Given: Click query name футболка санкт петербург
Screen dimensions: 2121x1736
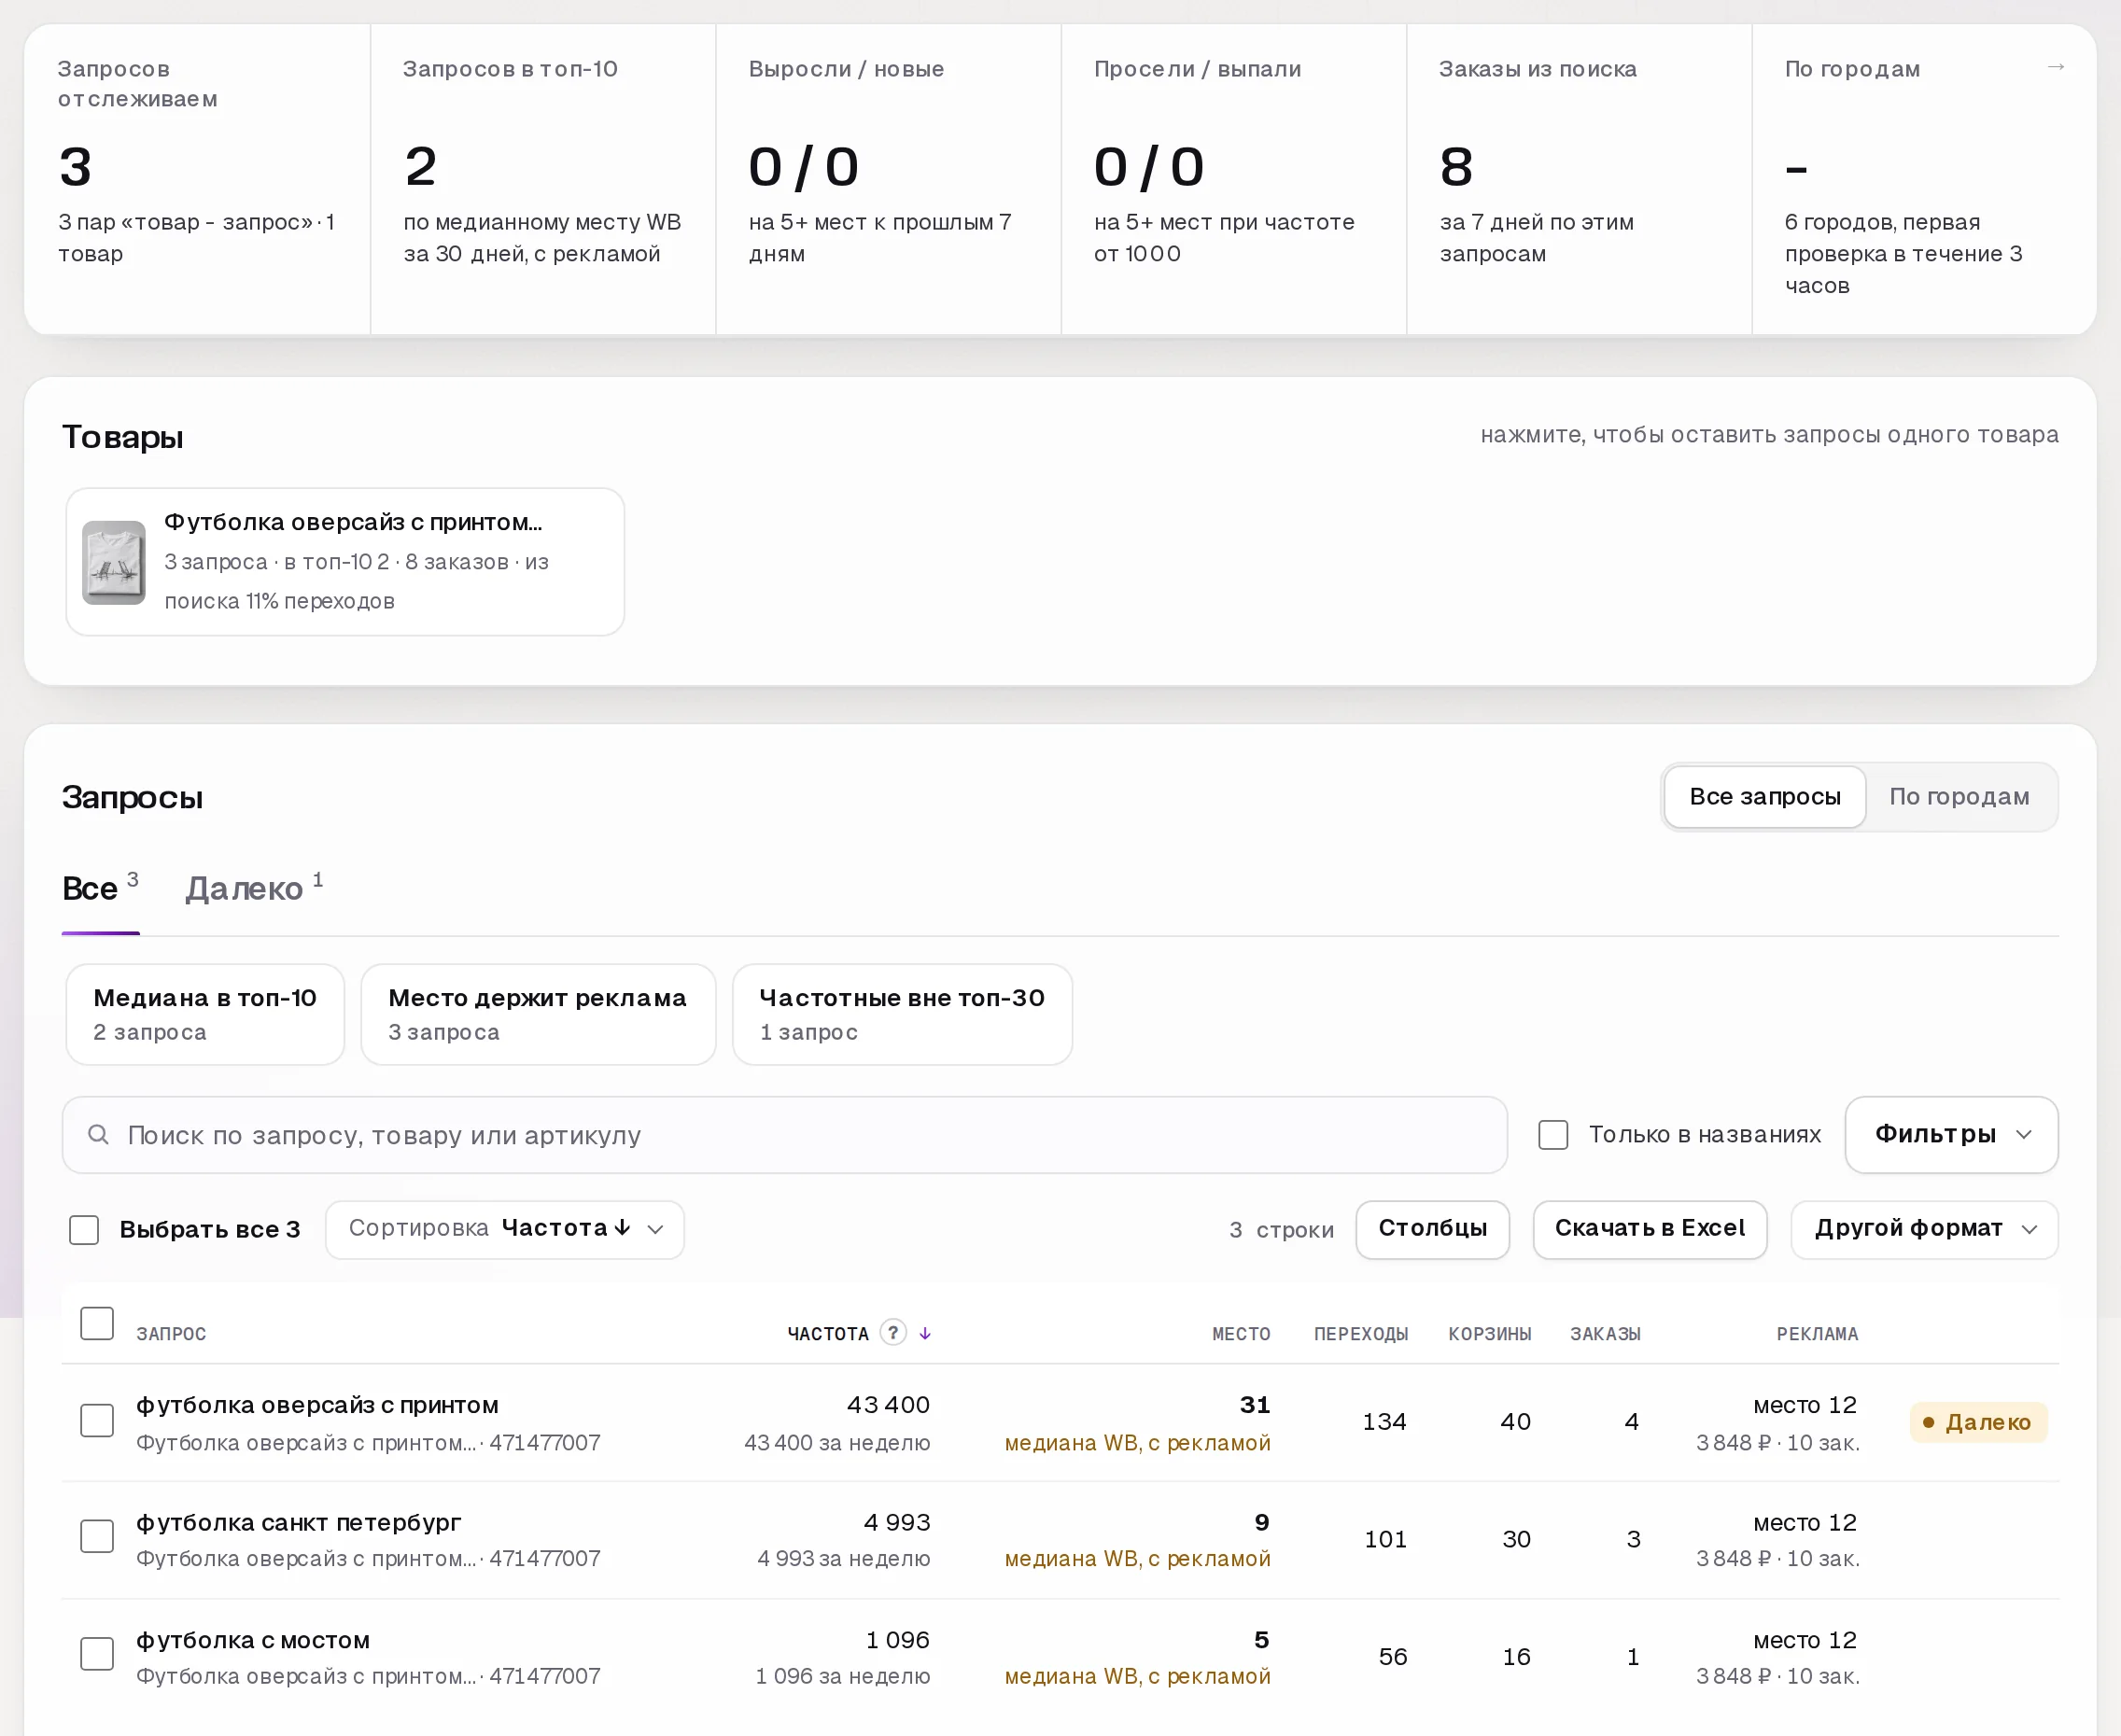Looking at the screenshot, I should 298,1522.
